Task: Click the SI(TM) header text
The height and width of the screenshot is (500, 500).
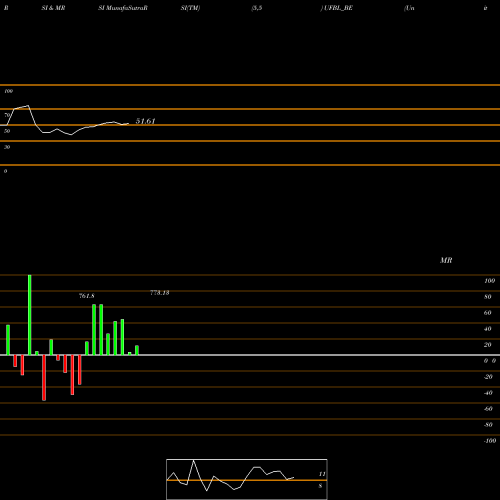Action: point(190,8)
